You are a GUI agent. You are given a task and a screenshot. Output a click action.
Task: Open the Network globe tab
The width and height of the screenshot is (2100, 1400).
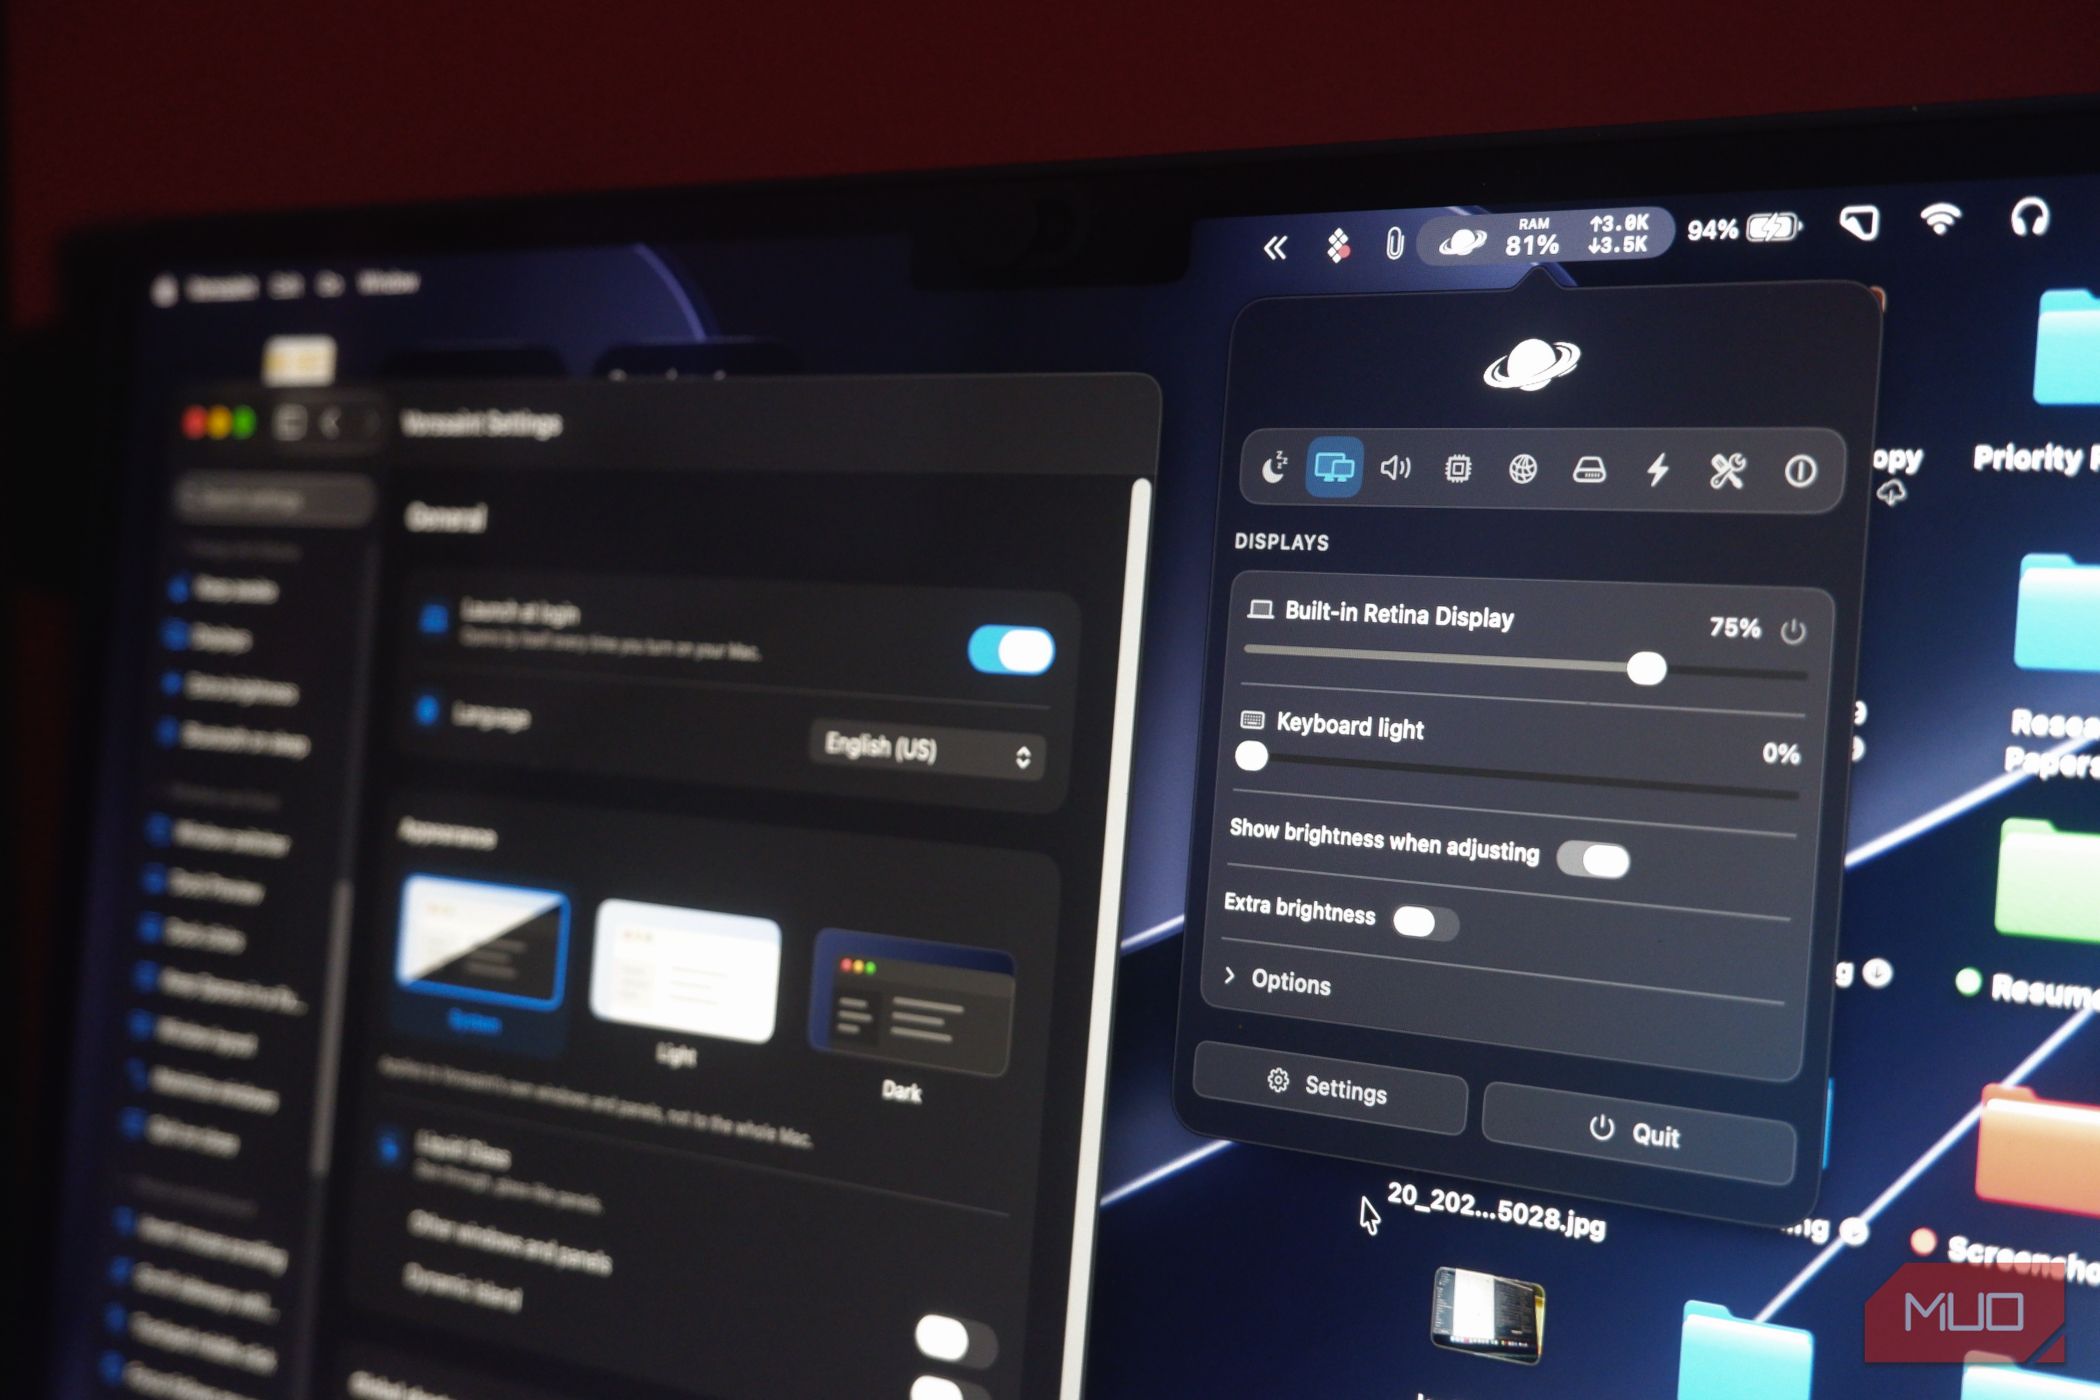[1522, 468]
